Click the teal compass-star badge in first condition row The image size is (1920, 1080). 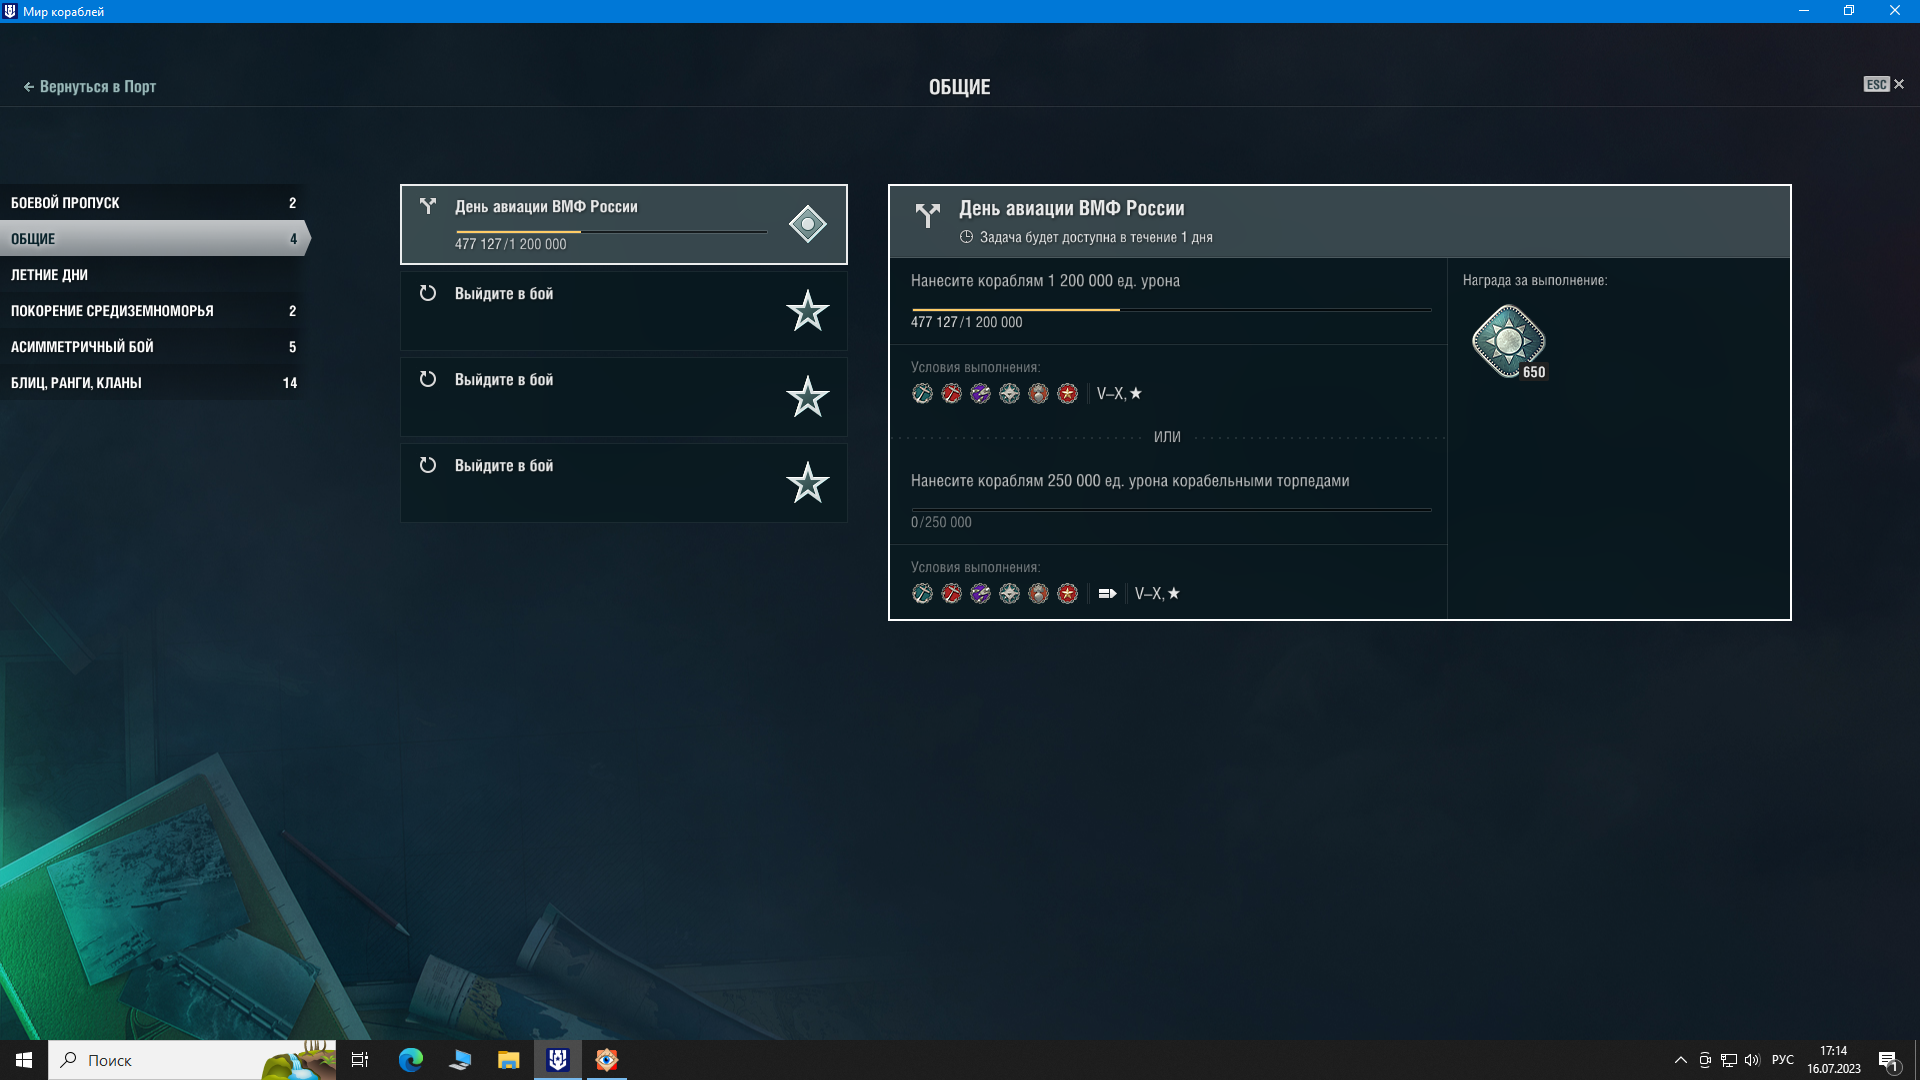1009,394
